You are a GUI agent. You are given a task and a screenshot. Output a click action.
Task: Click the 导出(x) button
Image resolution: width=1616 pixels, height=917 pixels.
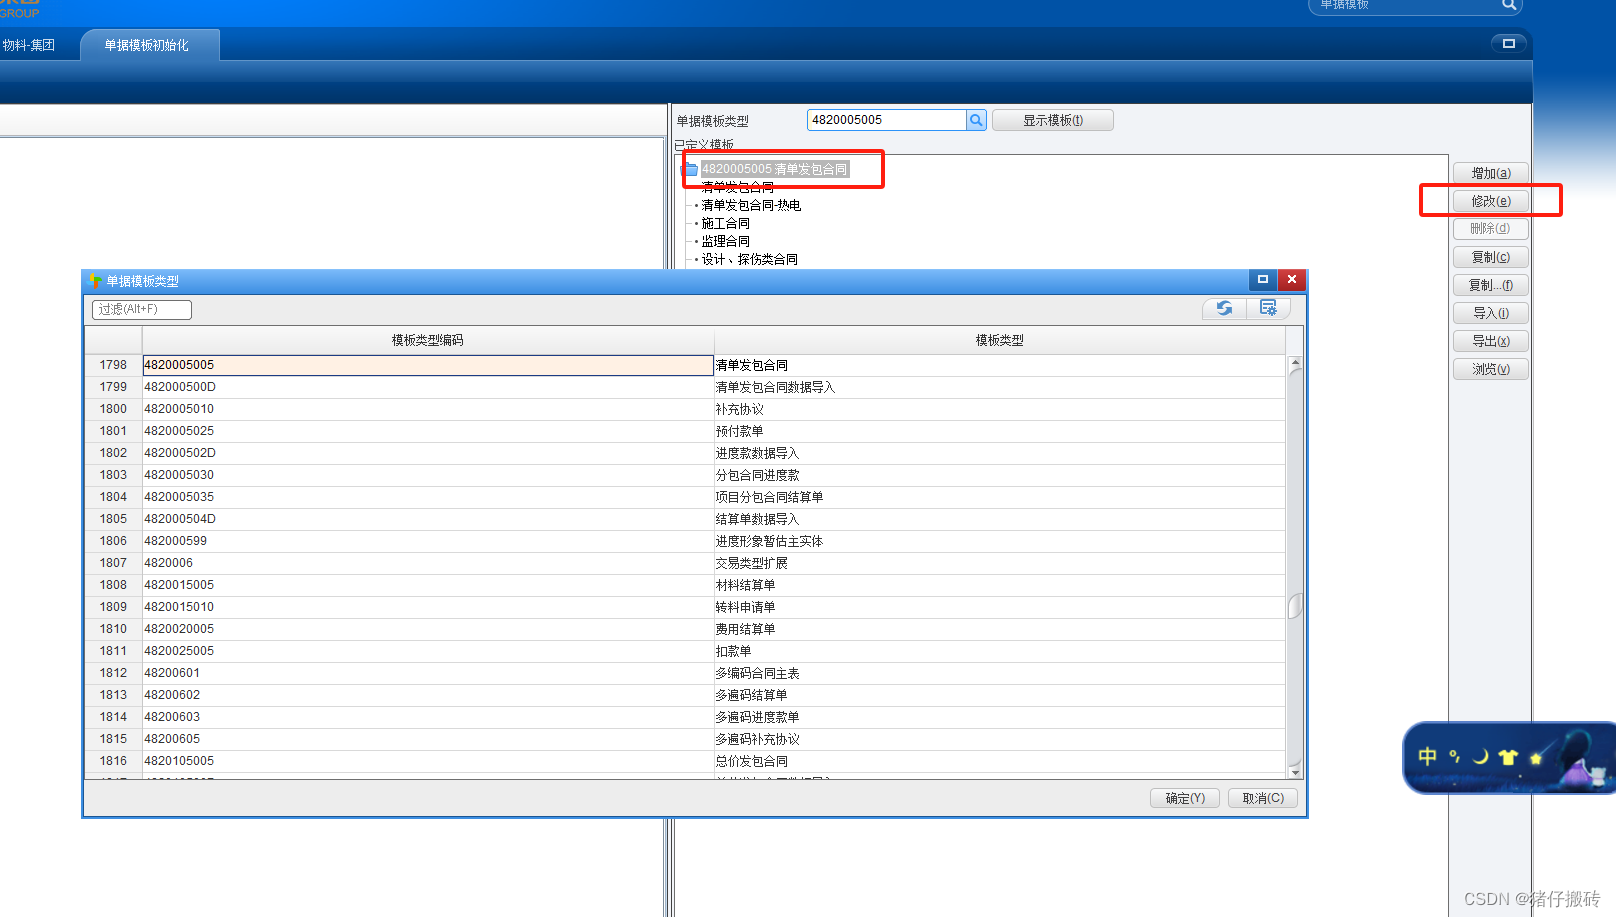pos(1490,340)
